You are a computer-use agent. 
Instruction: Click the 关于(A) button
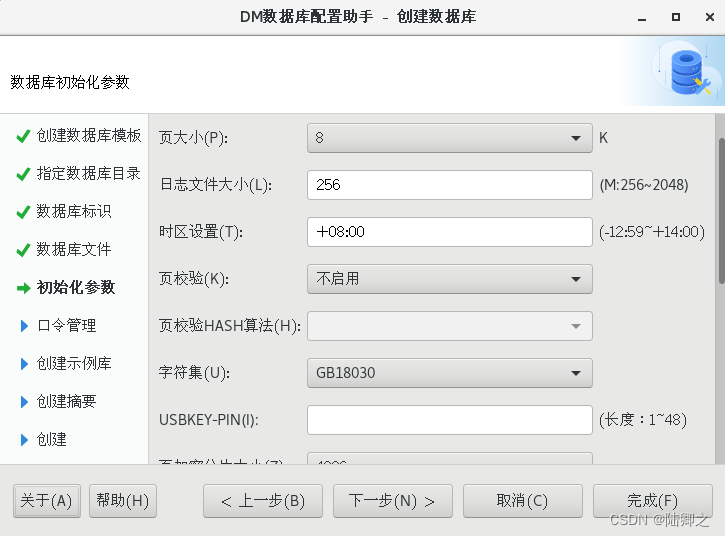[x=47, y=501]
